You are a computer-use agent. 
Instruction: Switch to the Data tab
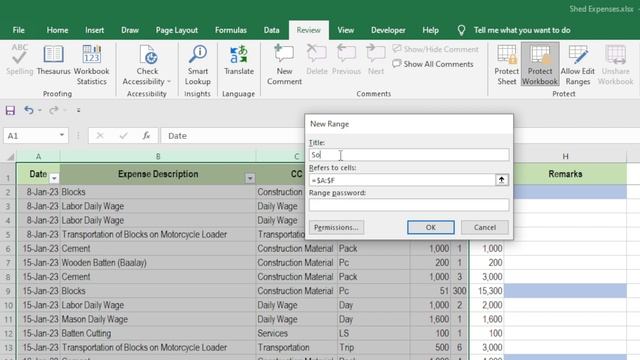click(271, 30)
